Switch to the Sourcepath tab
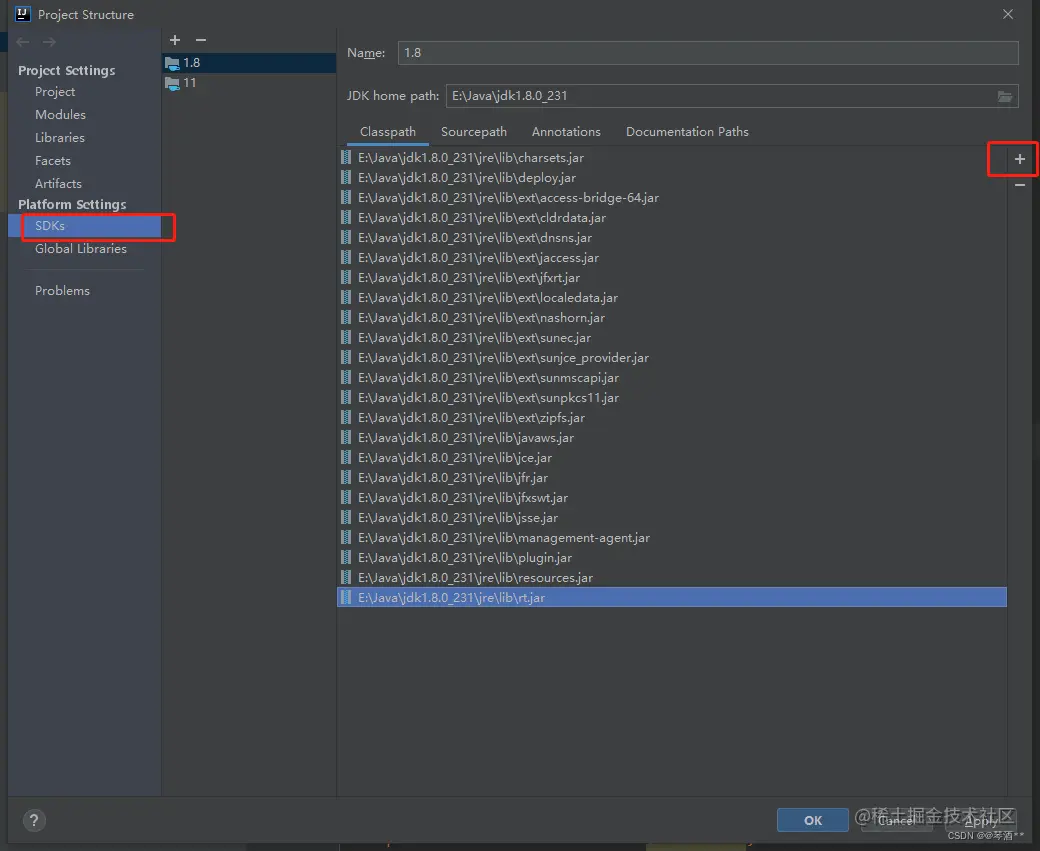The image size is (1040, 851). click(x=474, y=131)
